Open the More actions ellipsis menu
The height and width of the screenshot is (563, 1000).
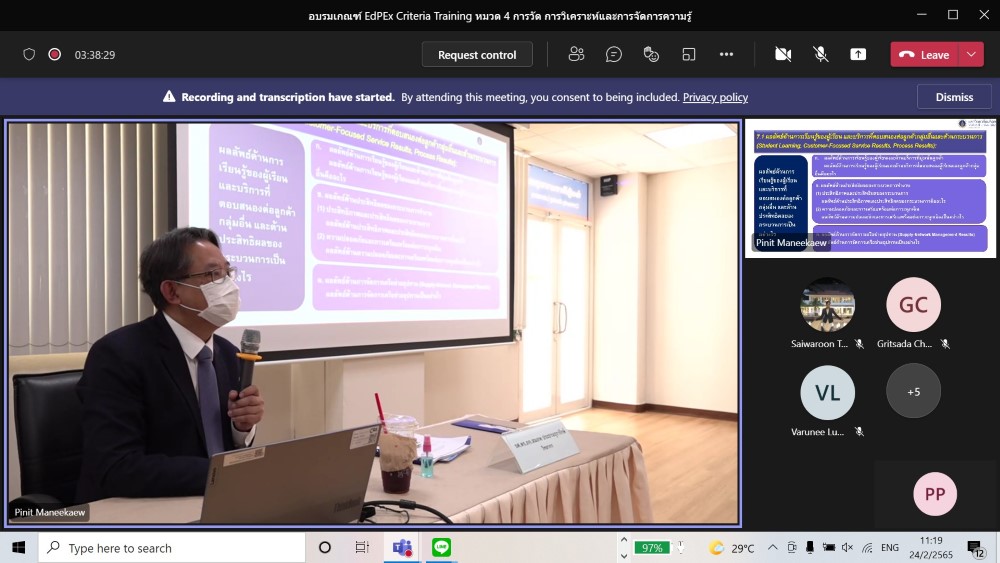[726, 54]
